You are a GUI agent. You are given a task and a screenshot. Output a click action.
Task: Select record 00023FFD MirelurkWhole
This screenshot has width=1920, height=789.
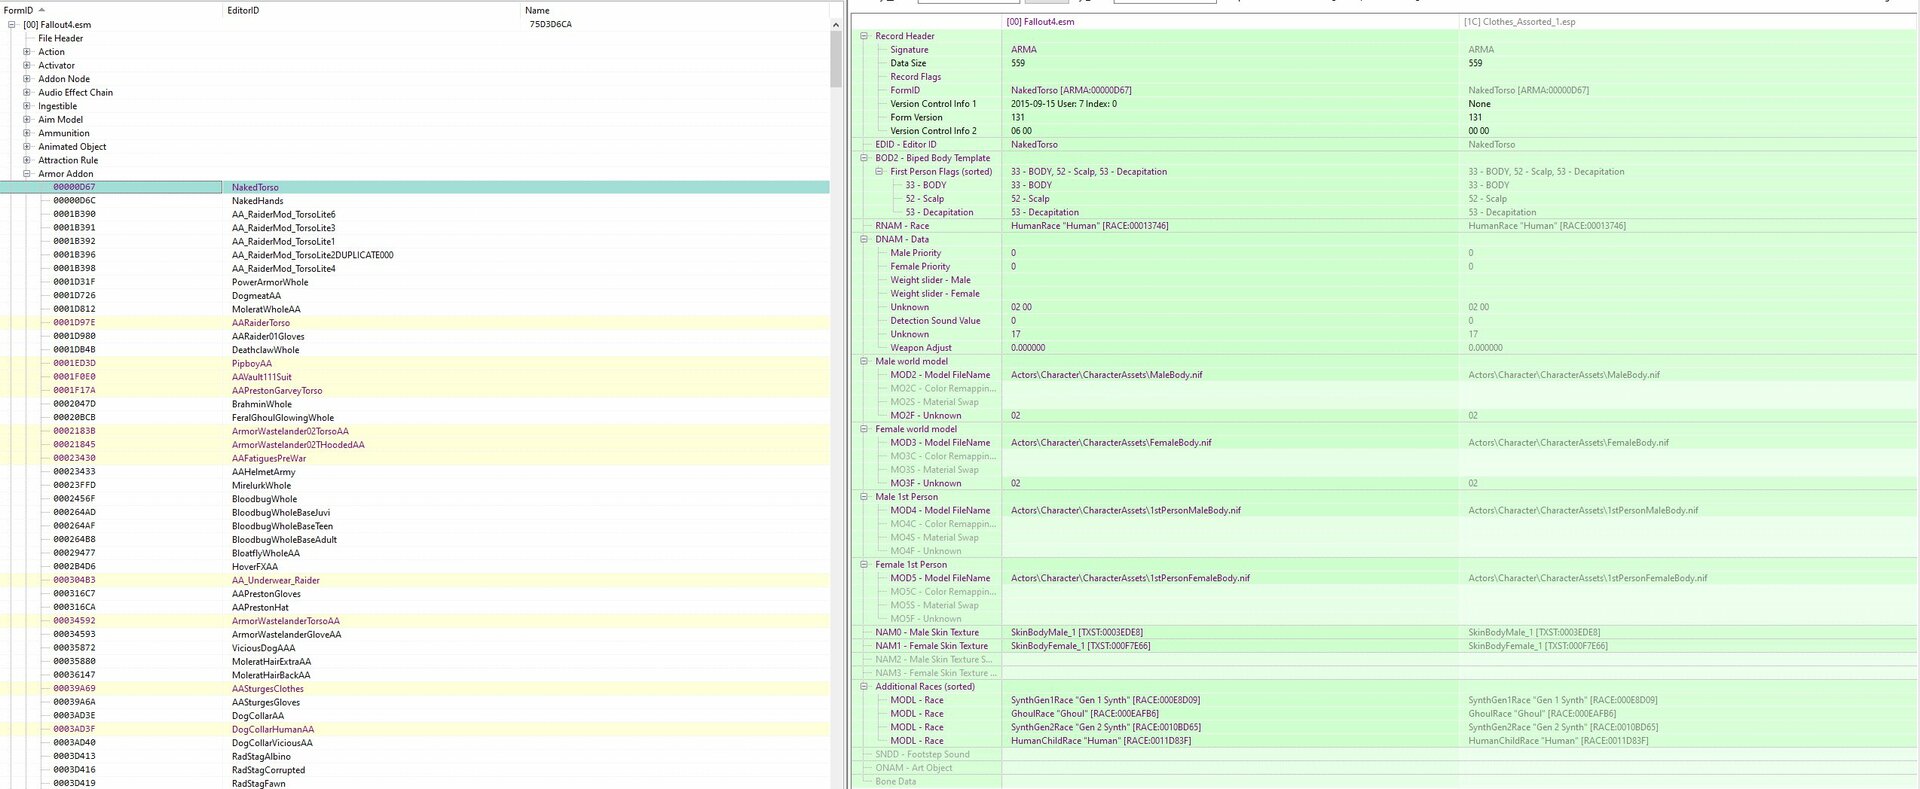[x=415, y=485]
